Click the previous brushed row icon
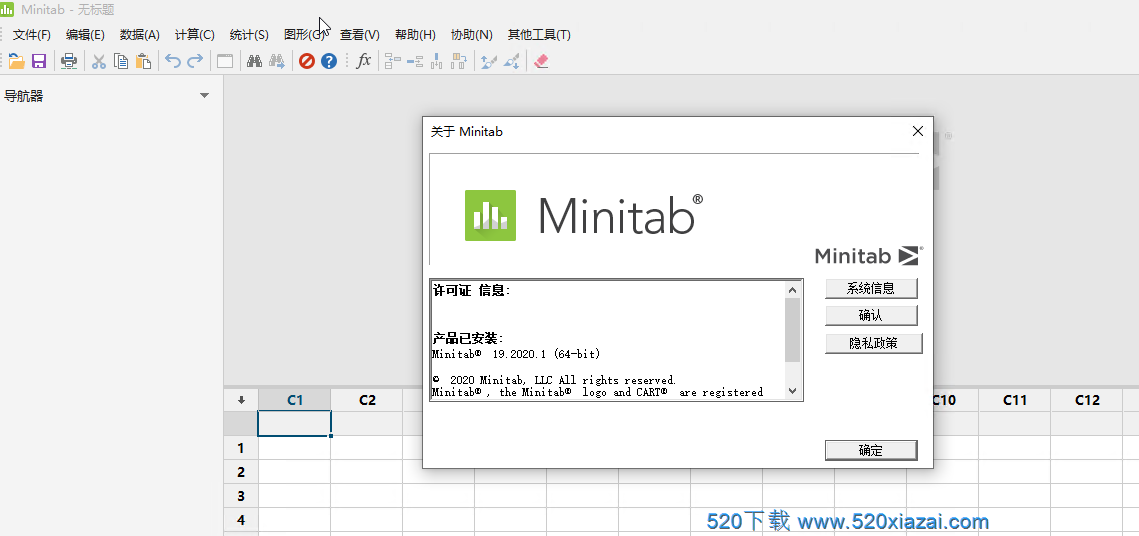Screen dimensions: 1139x536 pos(489,61)
